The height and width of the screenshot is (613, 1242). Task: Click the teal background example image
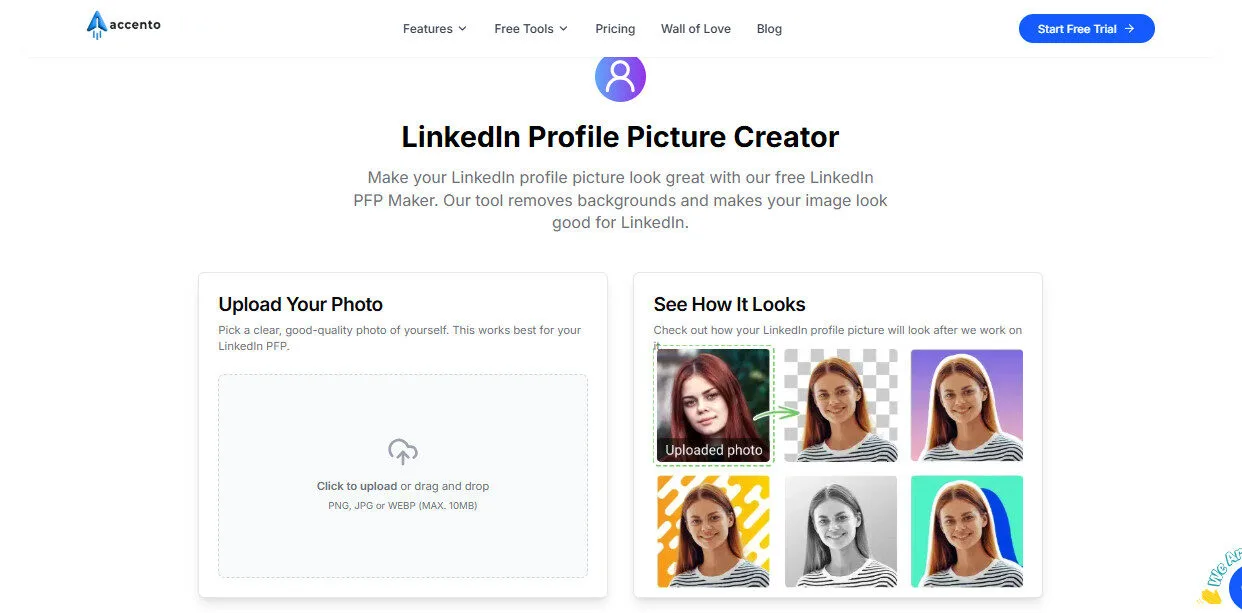tap(967, 531)
